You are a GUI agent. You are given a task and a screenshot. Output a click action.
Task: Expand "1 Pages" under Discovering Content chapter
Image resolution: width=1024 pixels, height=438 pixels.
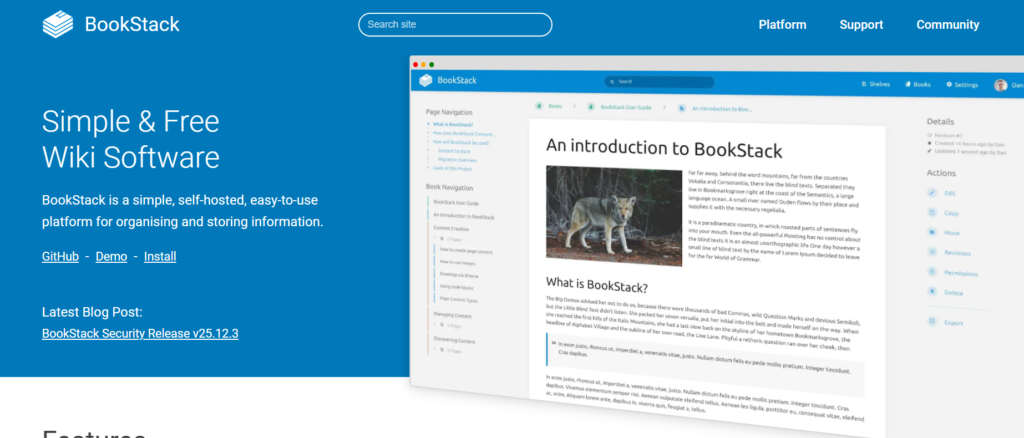coord(452,352)
